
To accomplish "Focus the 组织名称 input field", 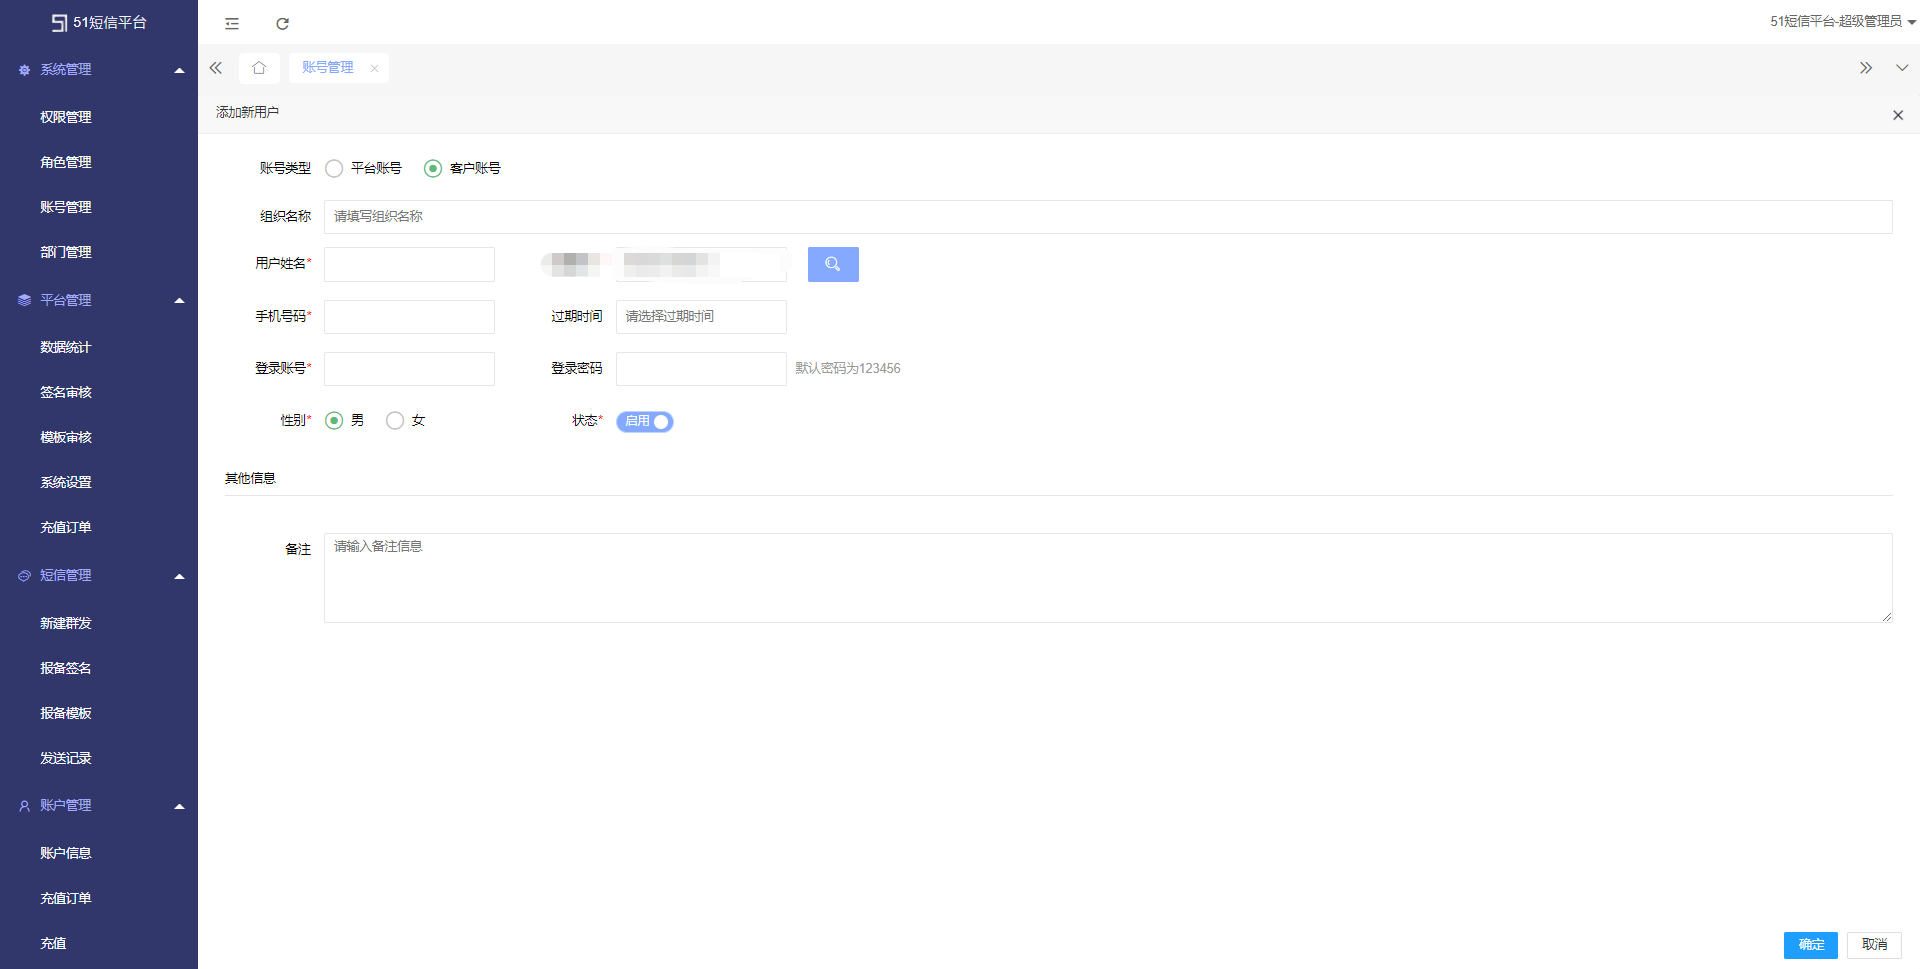I will pos(1108,217).
